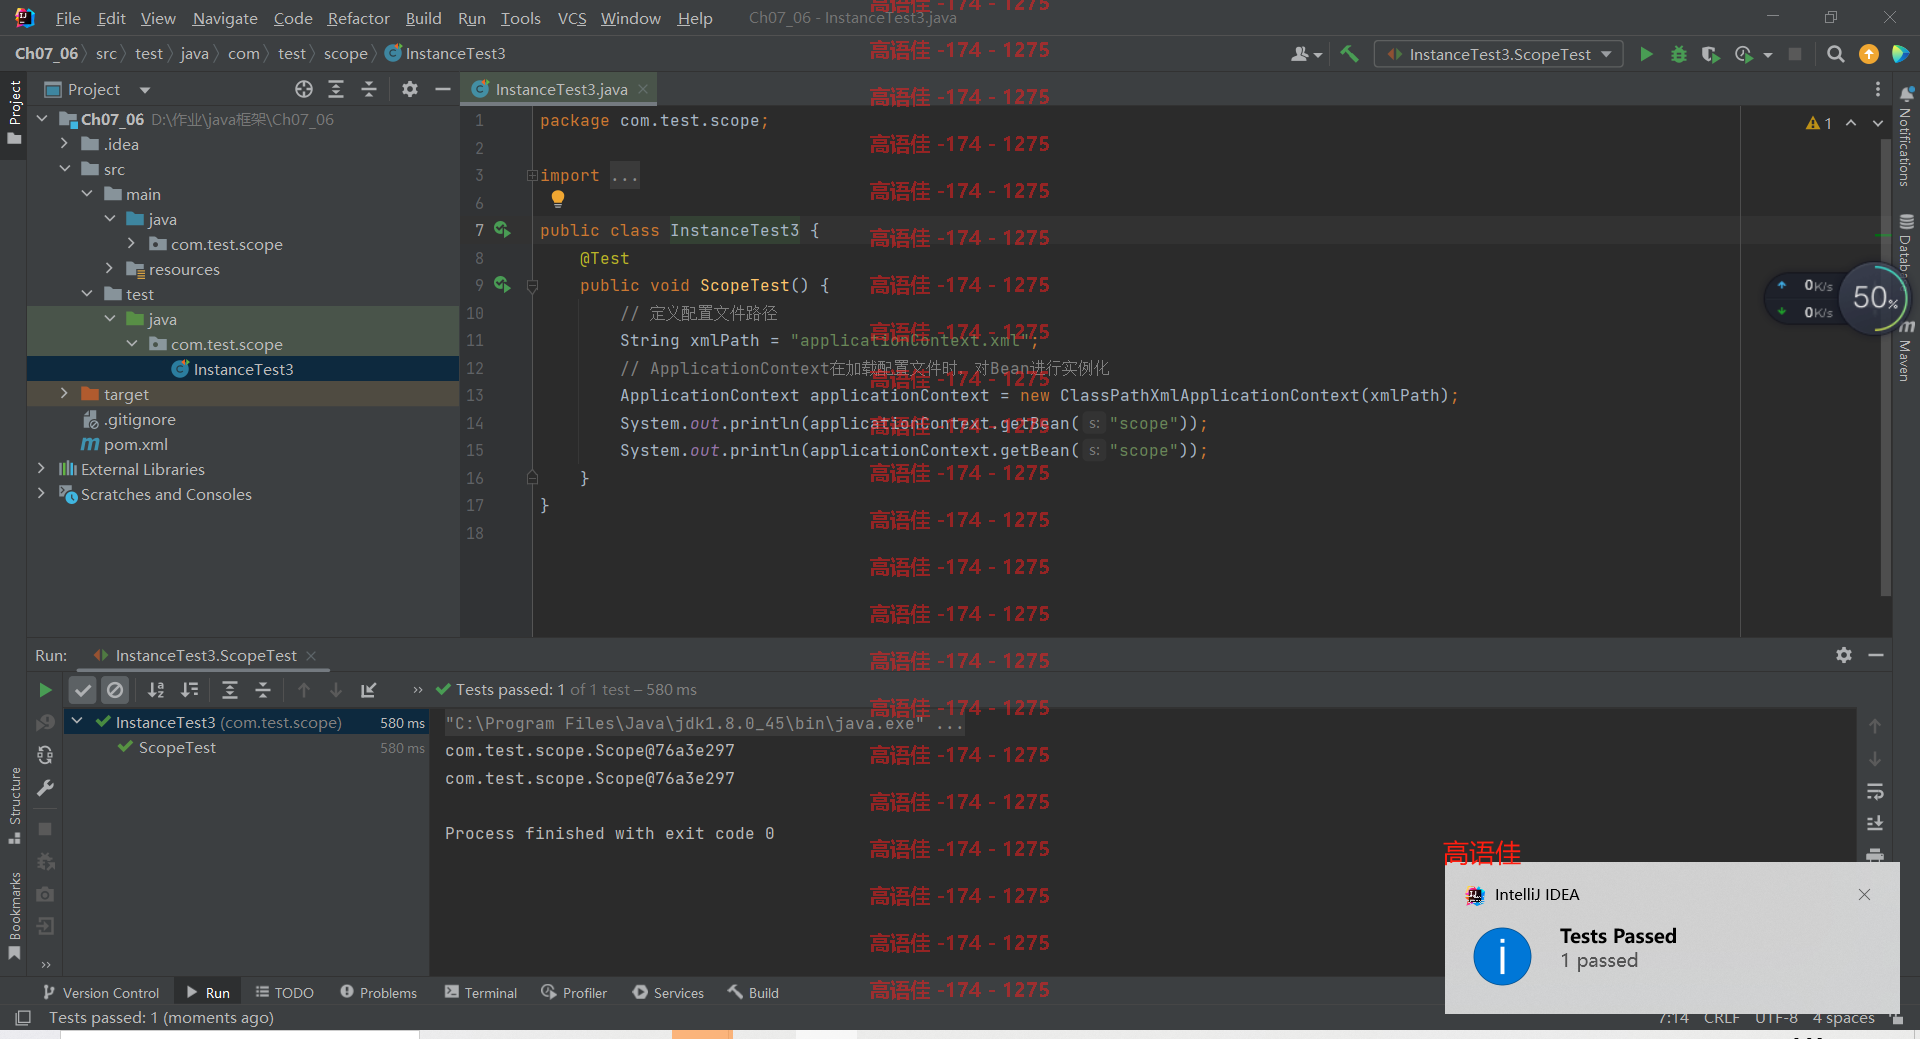Toggle Show Ignored tests button
Image resolution: width=1920 pixels, height=1039 pixels.
click(115, 690)
